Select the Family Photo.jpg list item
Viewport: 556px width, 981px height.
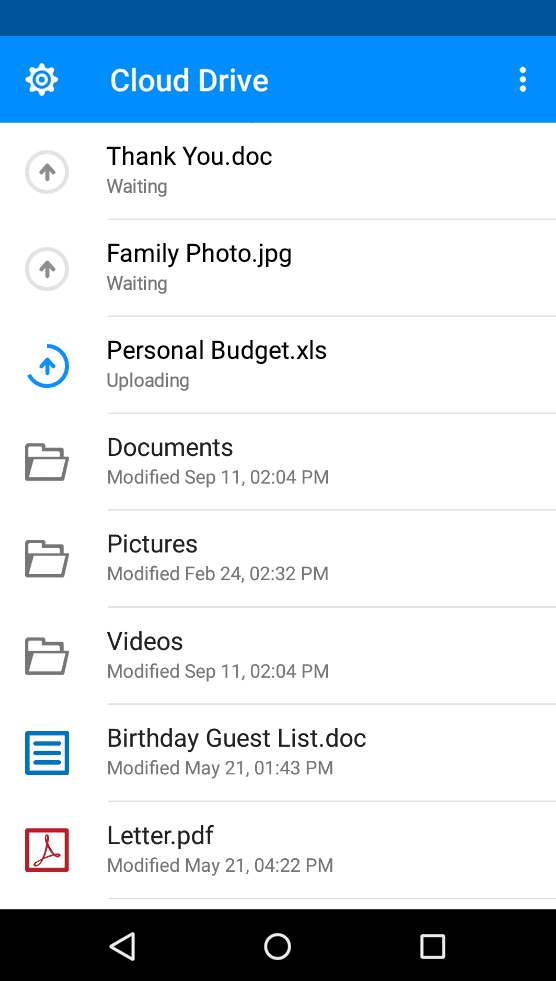[x=278, y=268]
